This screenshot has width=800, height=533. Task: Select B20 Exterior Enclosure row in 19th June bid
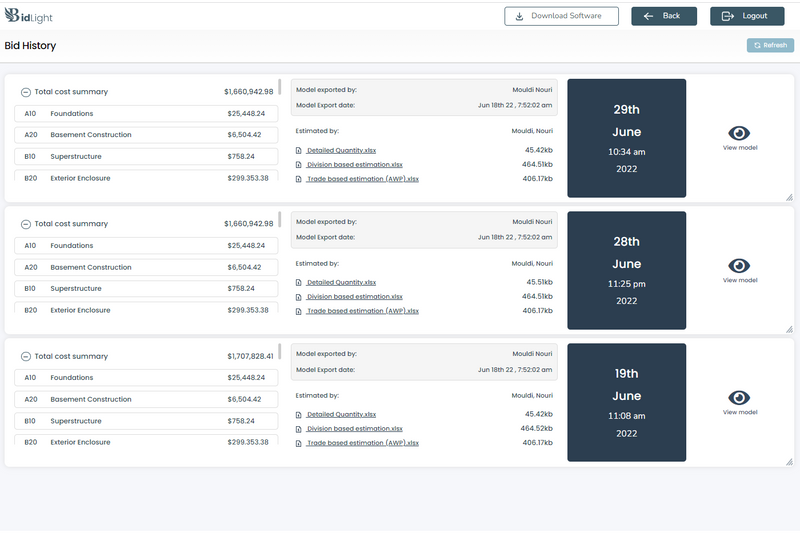coord(146,440)
